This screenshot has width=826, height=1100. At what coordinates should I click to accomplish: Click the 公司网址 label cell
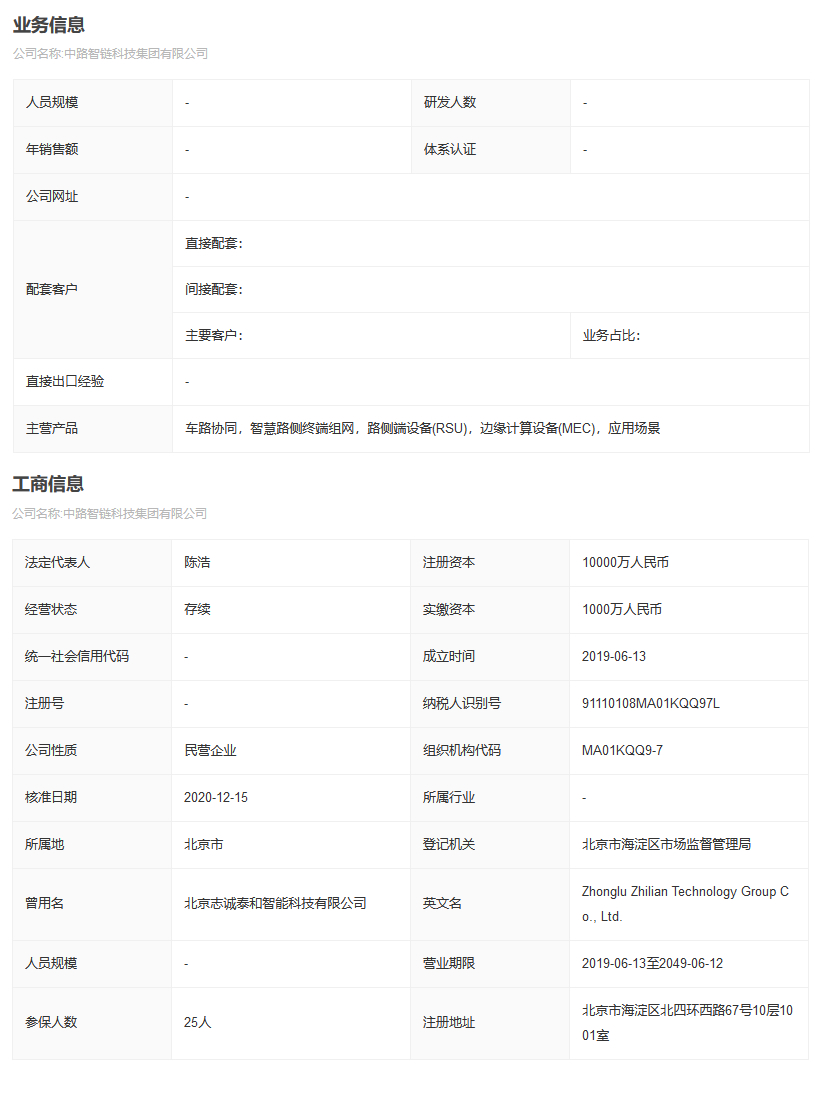(x=93, y=196)
